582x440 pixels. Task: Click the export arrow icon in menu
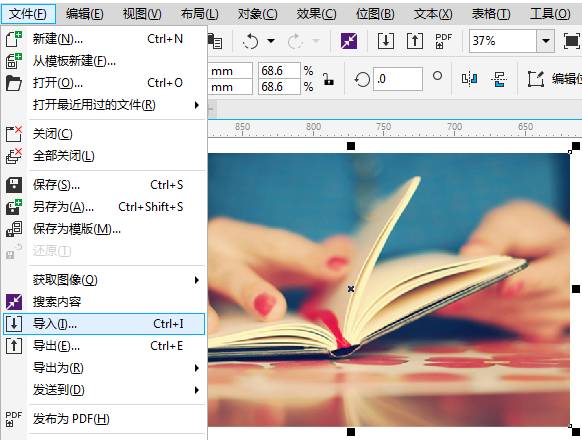click(x=14, y=346)
